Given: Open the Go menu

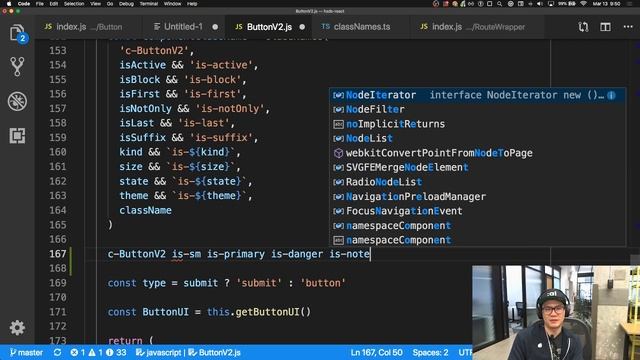Looking at the screenshot, I should click(x=110, y=4).
